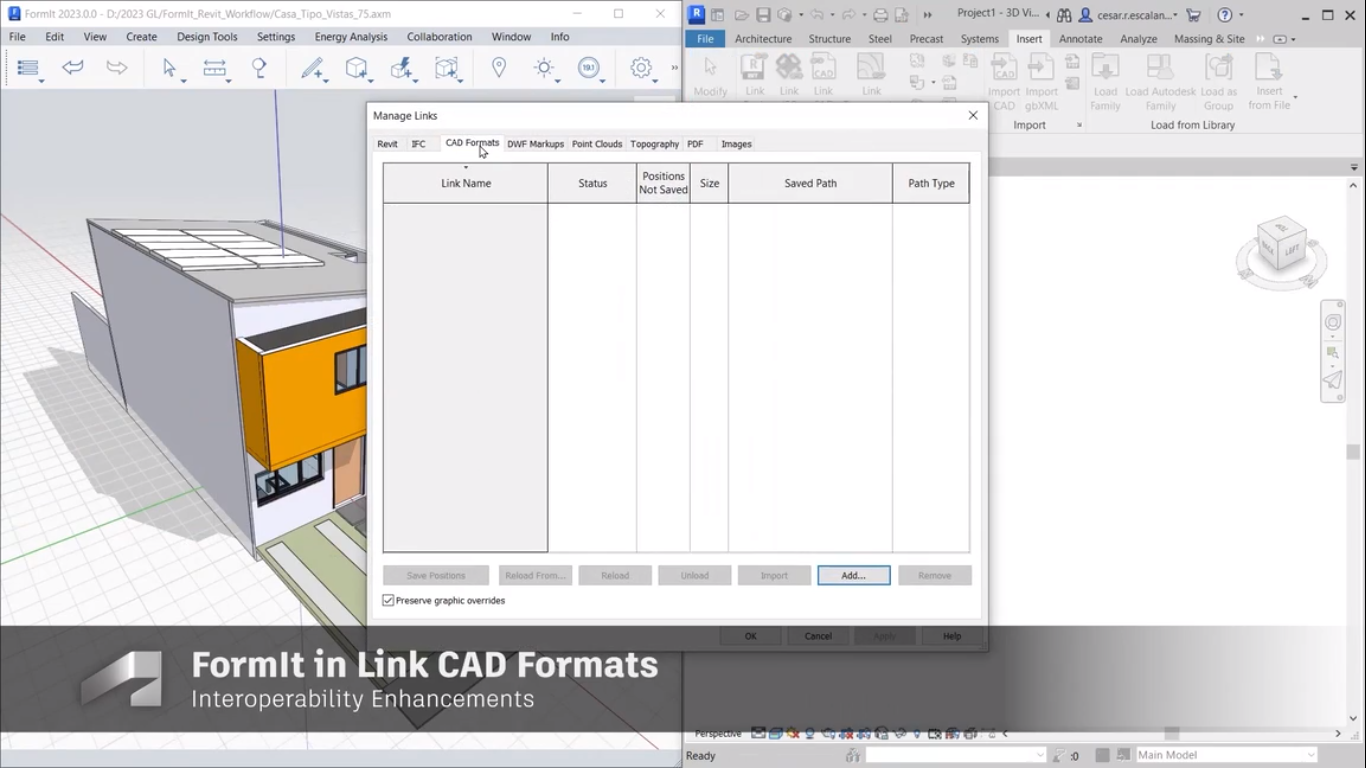Click the Revit Open folder icon
This screenshot has width=1366, height=768.
point(741,15)
